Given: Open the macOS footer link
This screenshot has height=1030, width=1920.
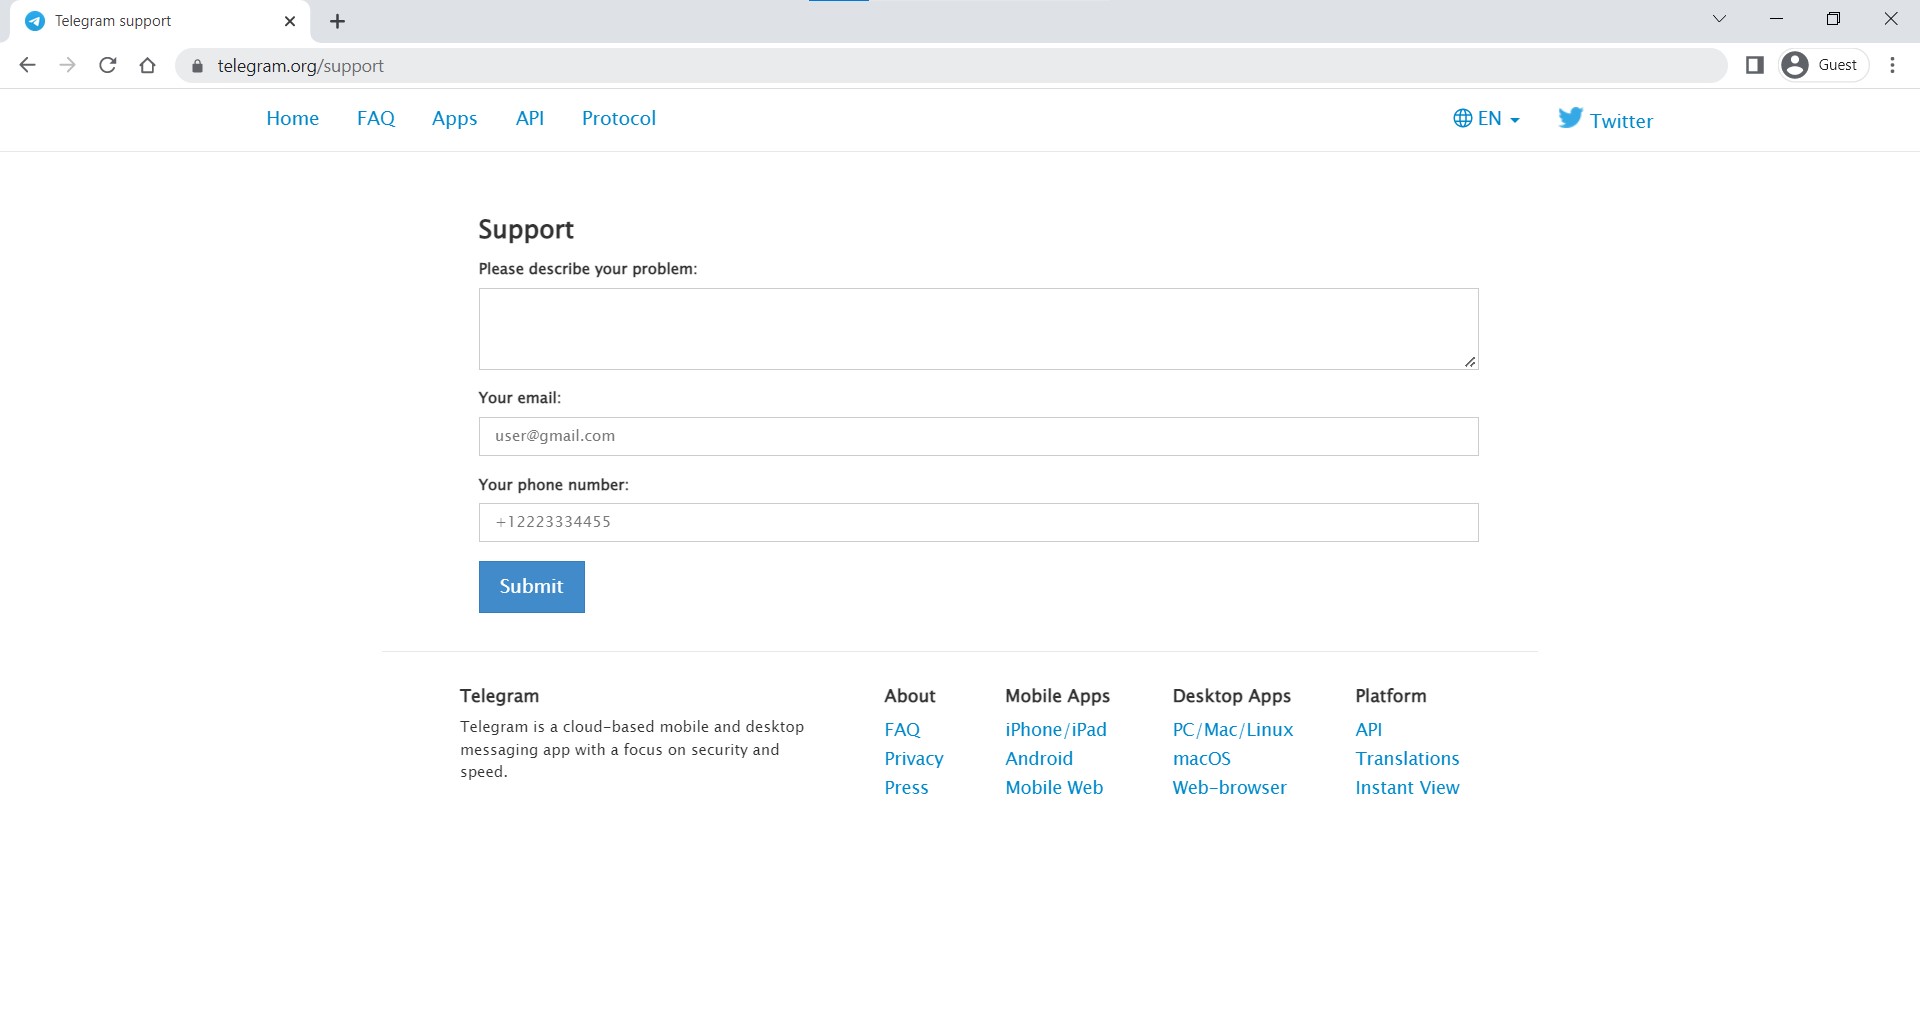Looking at the screenshot, I should (x=1202, y=759).
